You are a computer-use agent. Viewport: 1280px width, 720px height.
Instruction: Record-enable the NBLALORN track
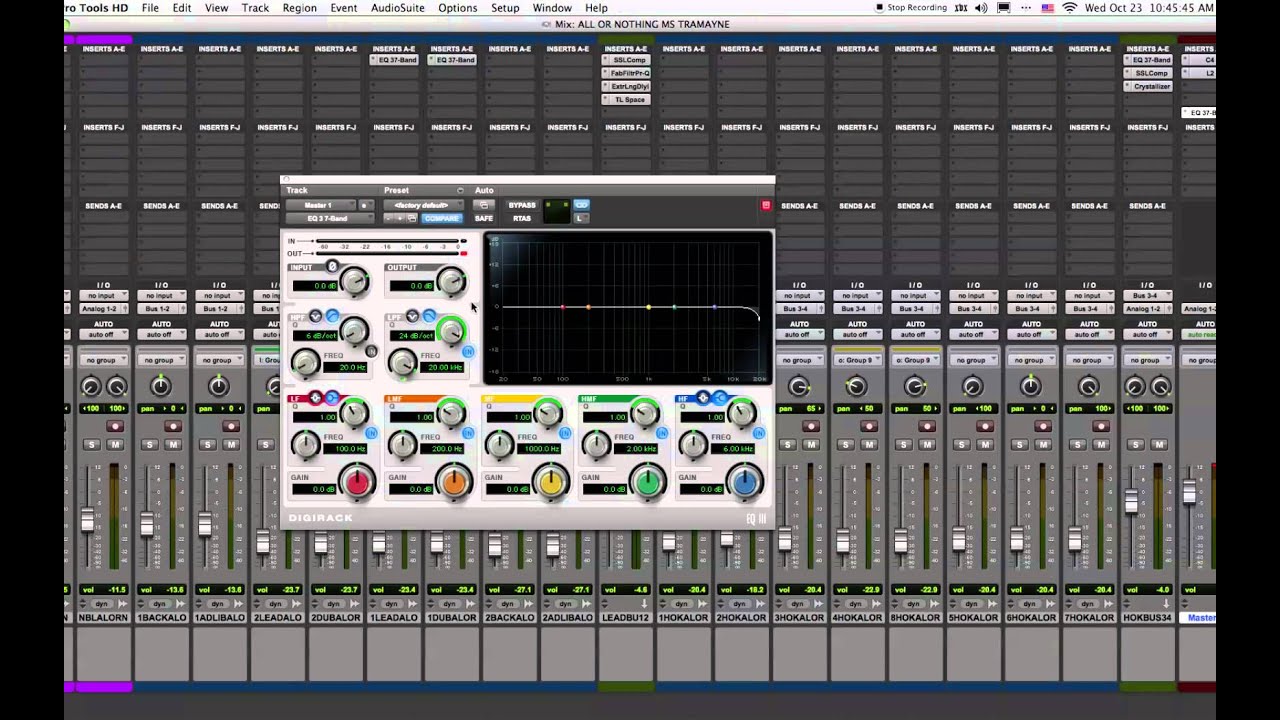click(115, 426)
